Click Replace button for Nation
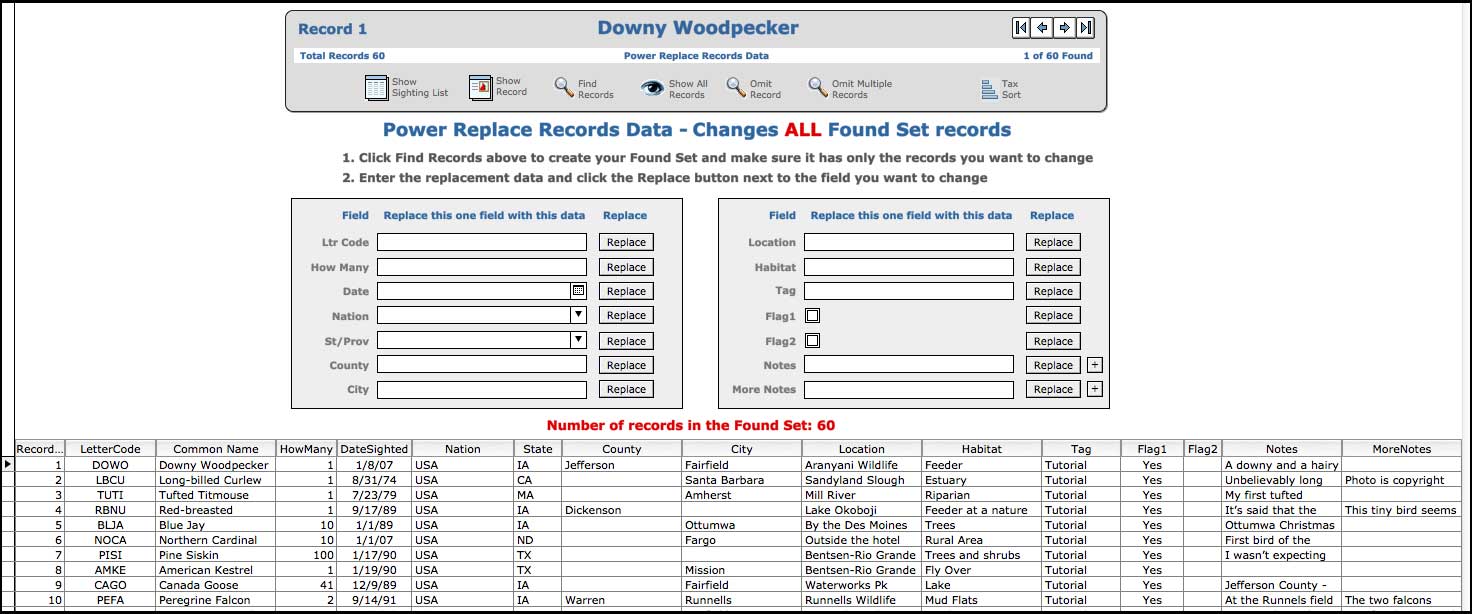This screenshot has width=1472, height=614. click(626, 315)
